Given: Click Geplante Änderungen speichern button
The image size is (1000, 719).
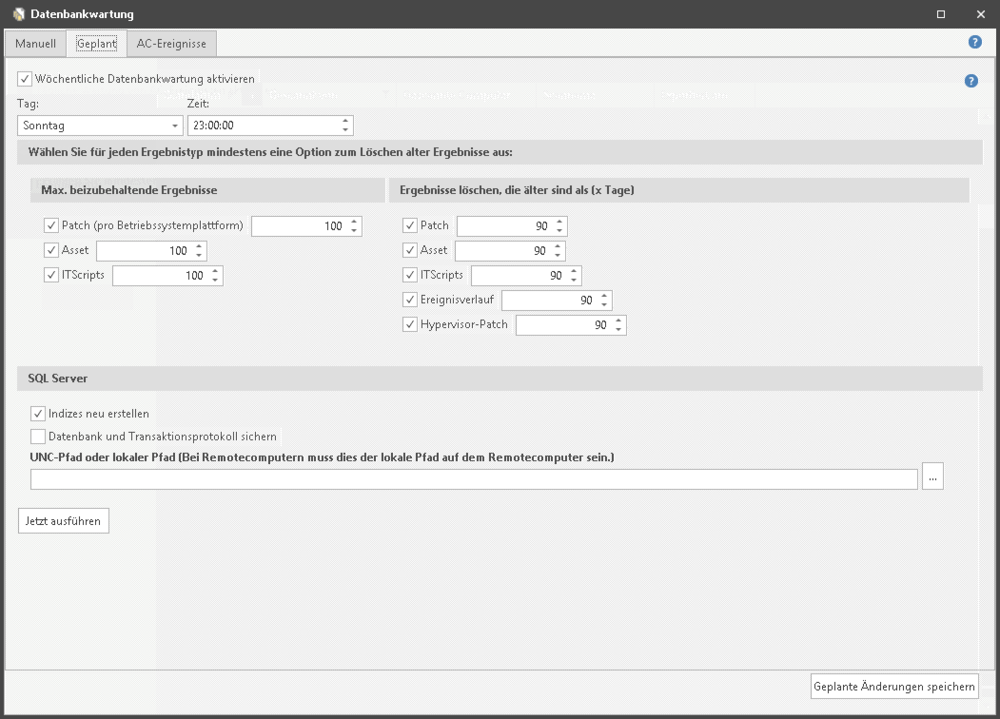Looking at the screenshot, I should pyautogui.click(x=894, y=686).
